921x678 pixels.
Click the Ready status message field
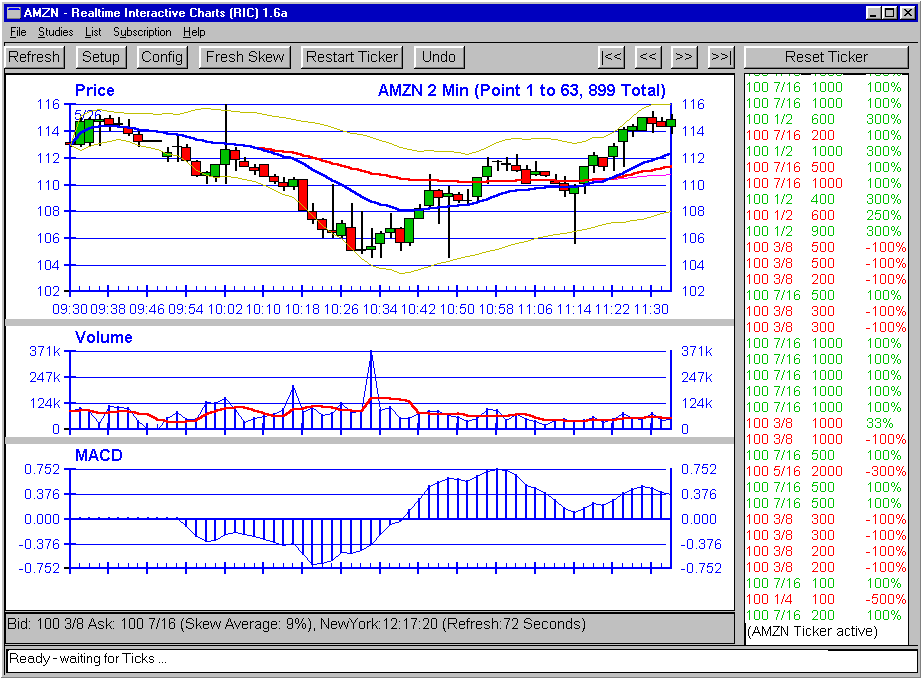[x=461, y=659]
